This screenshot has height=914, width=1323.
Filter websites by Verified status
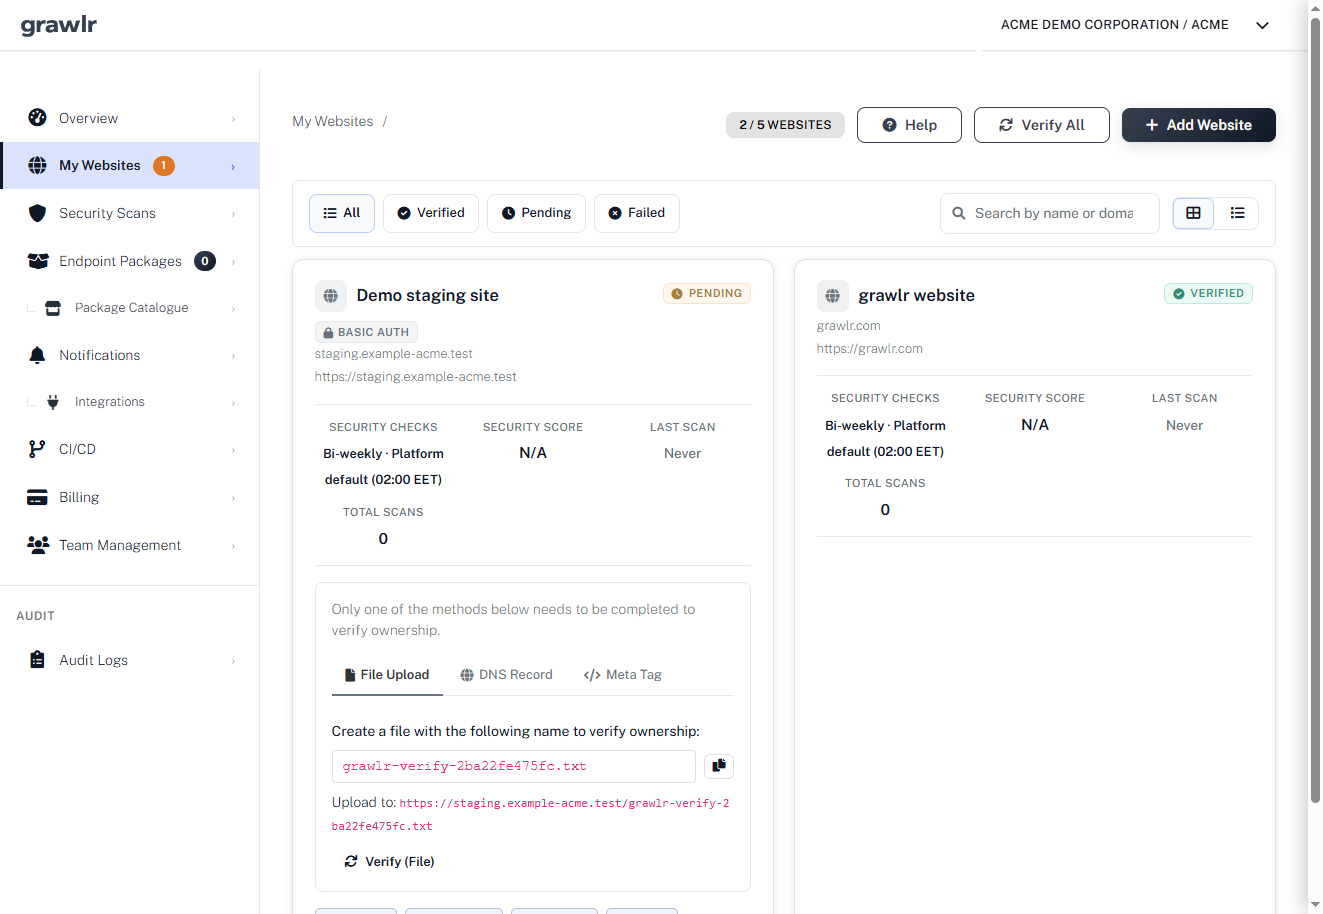coord(431,213)
